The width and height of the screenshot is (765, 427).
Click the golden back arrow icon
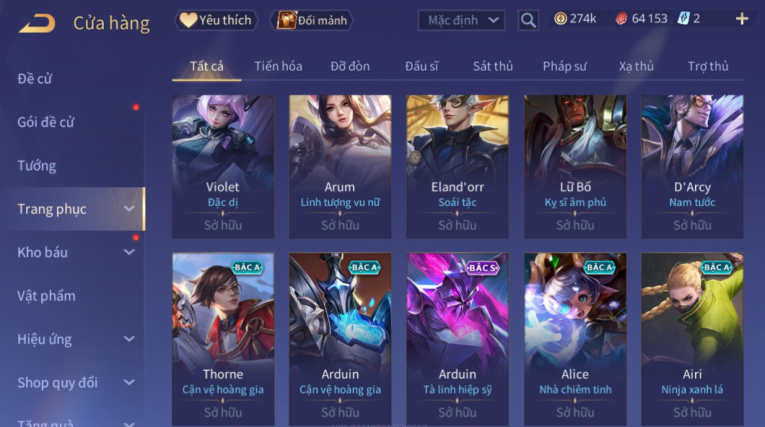coord(37,23)
